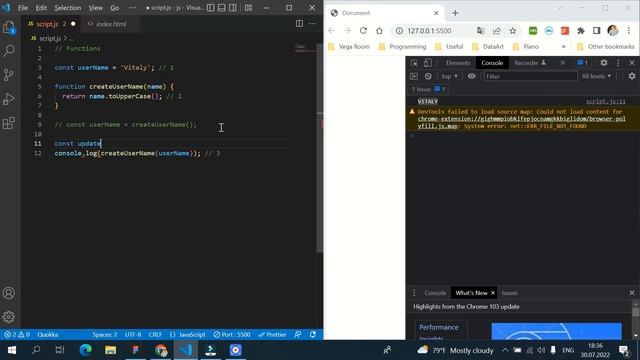Open notifications bell in the status bar

pos(313,335)
